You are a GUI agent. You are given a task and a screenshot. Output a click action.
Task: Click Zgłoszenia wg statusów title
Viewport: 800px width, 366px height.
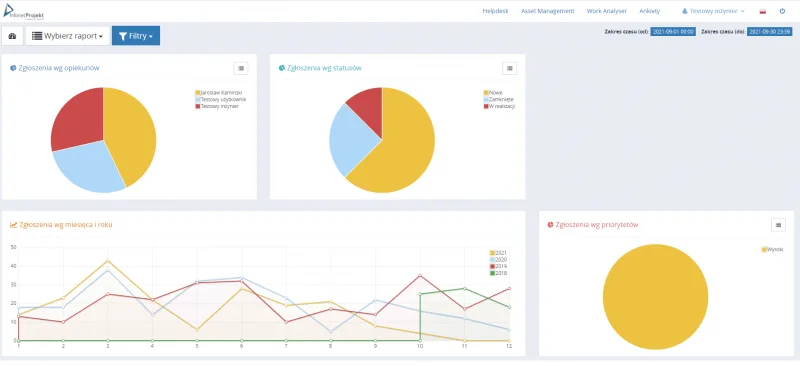(324, 68)
